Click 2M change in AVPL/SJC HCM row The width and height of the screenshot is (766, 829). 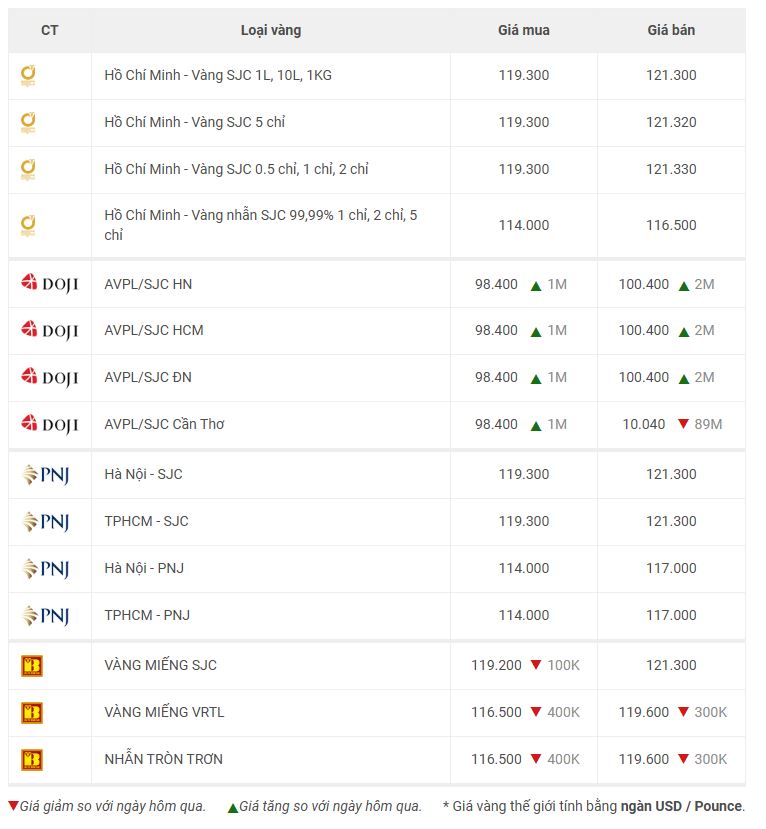coord(704,330)
